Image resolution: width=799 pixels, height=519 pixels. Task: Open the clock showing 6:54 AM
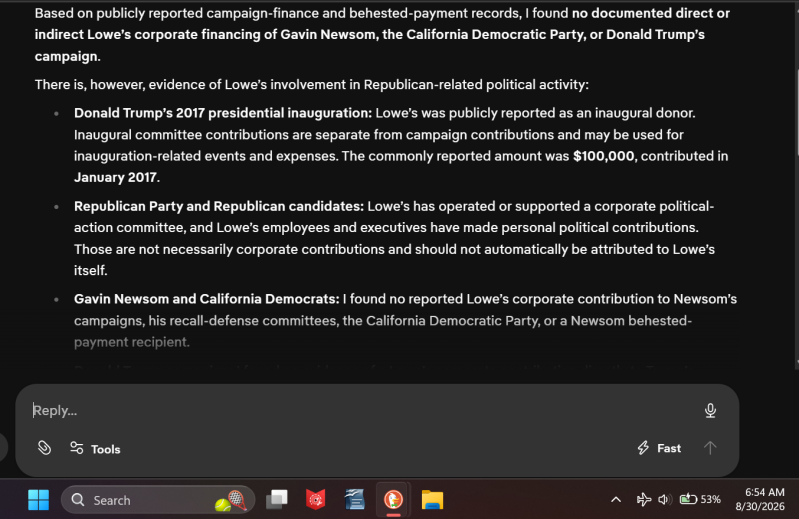[x=760, y=500]
